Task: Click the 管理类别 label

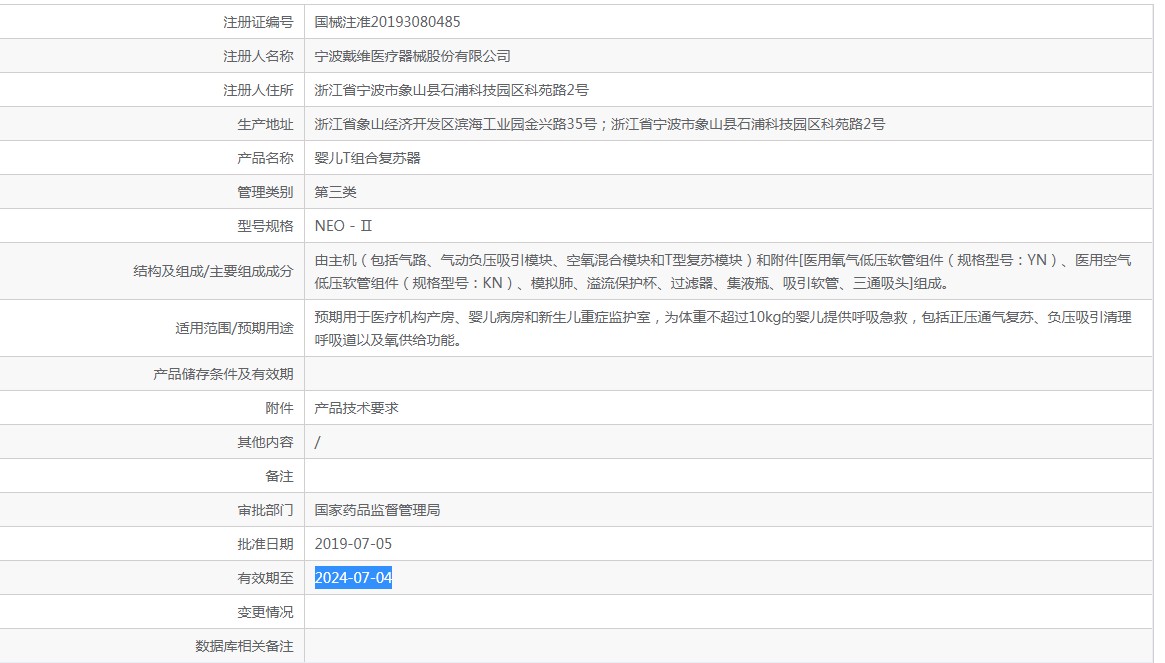Action: 265,193
